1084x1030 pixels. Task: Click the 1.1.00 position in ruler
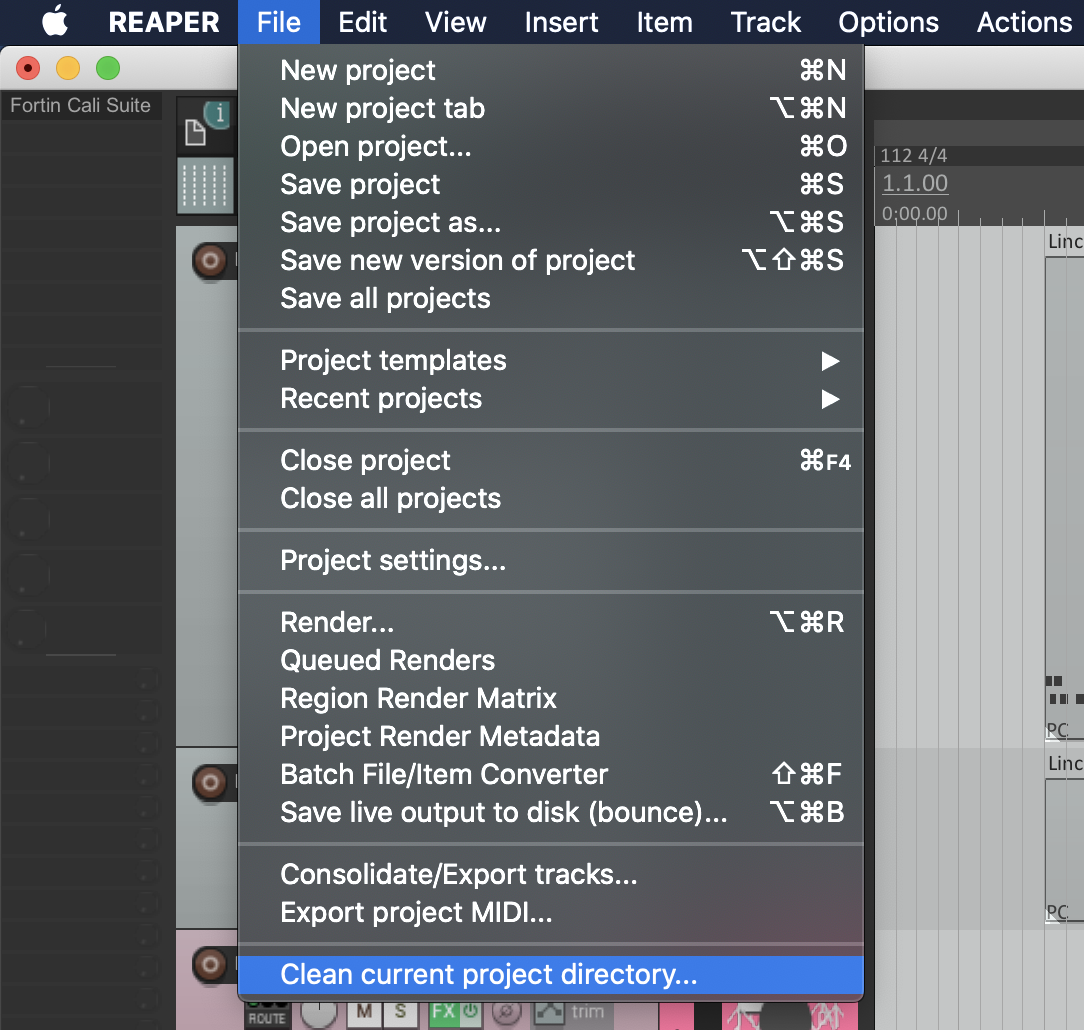915,183
